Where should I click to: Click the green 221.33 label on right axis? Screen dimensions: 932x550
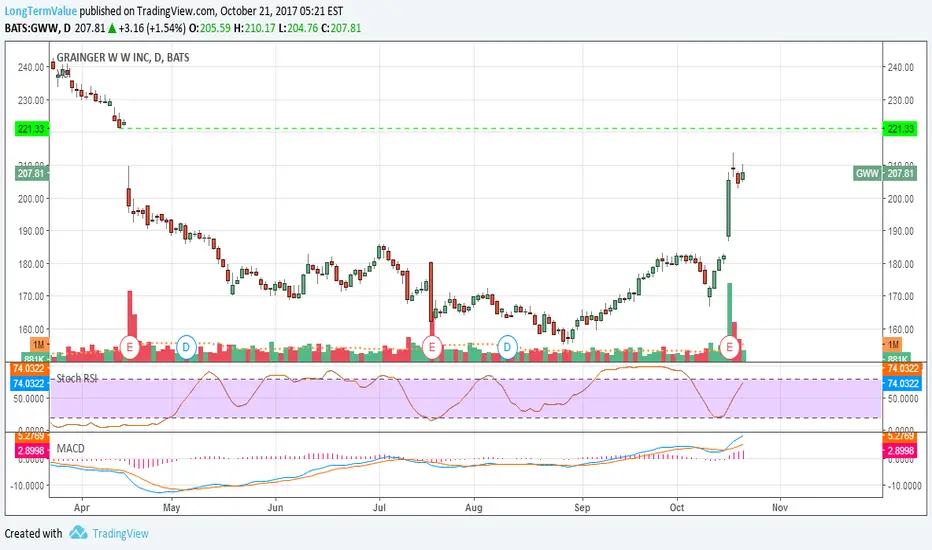900,129
